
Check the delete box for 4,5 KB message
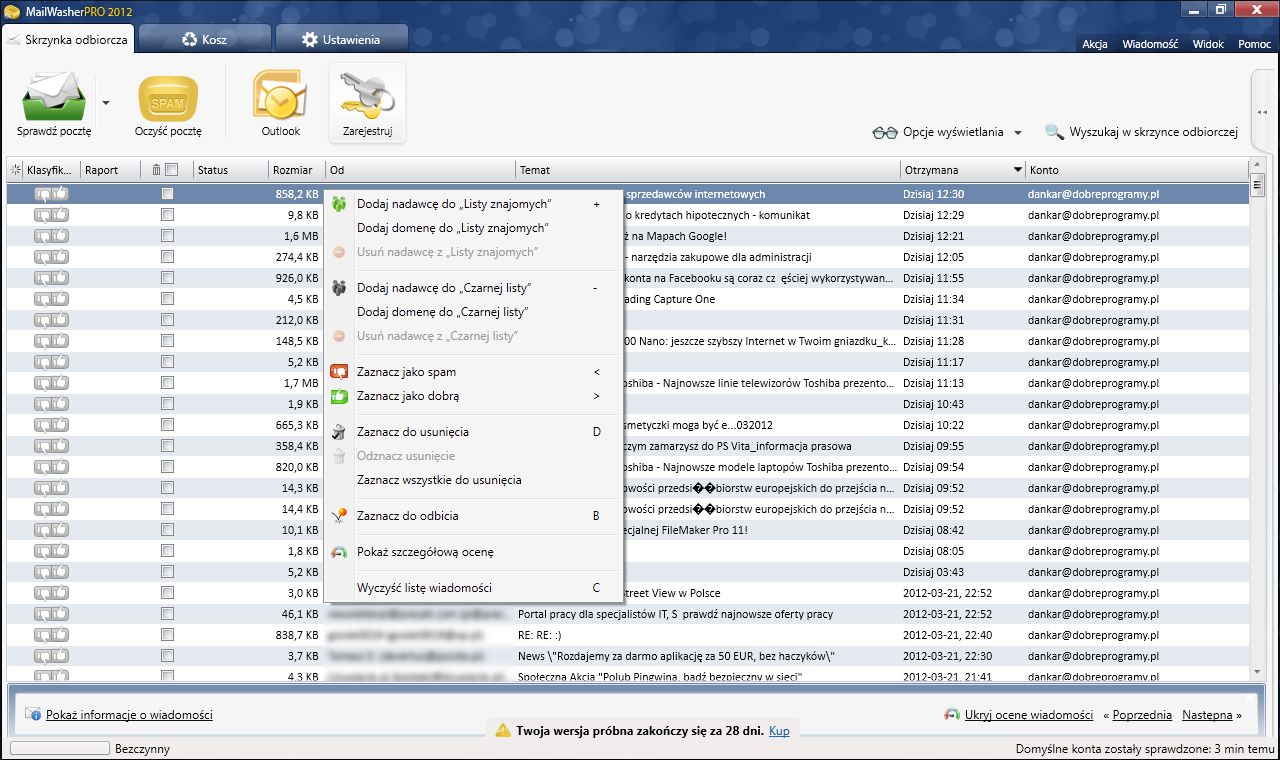pos(168,299)
